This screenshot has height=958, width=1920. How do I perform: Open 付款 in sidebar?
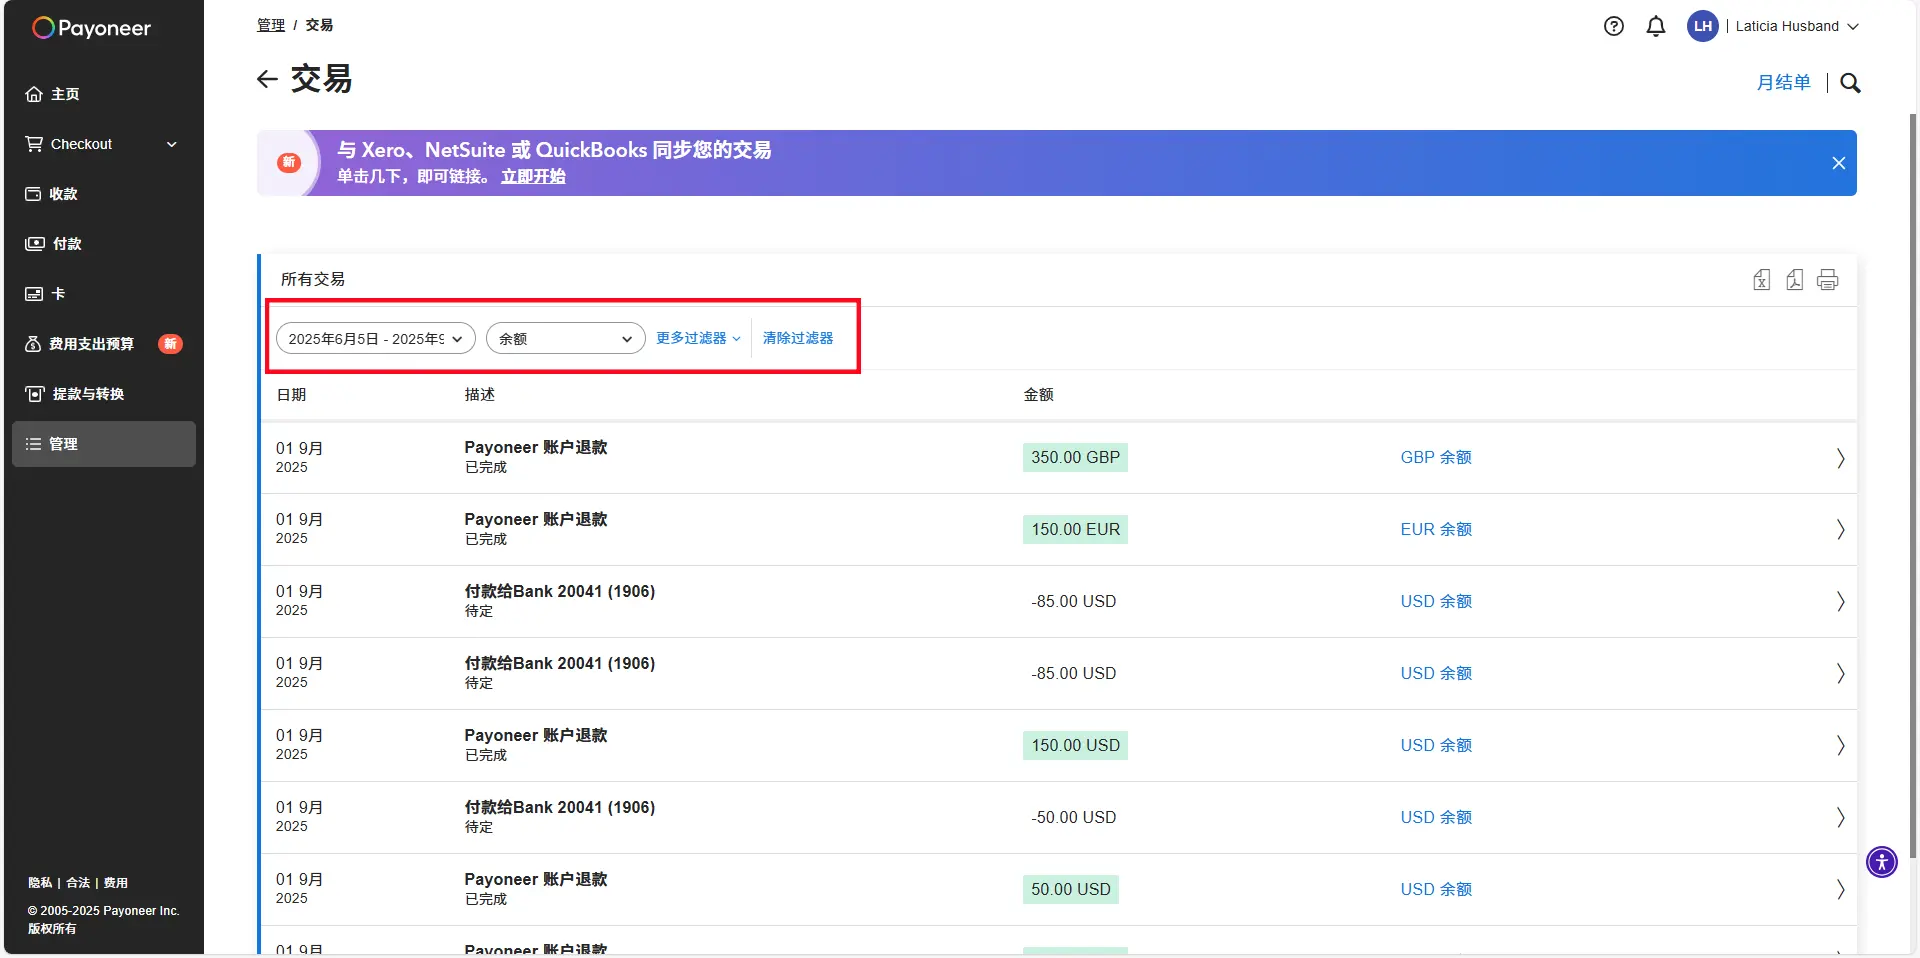tap(104, 244)
